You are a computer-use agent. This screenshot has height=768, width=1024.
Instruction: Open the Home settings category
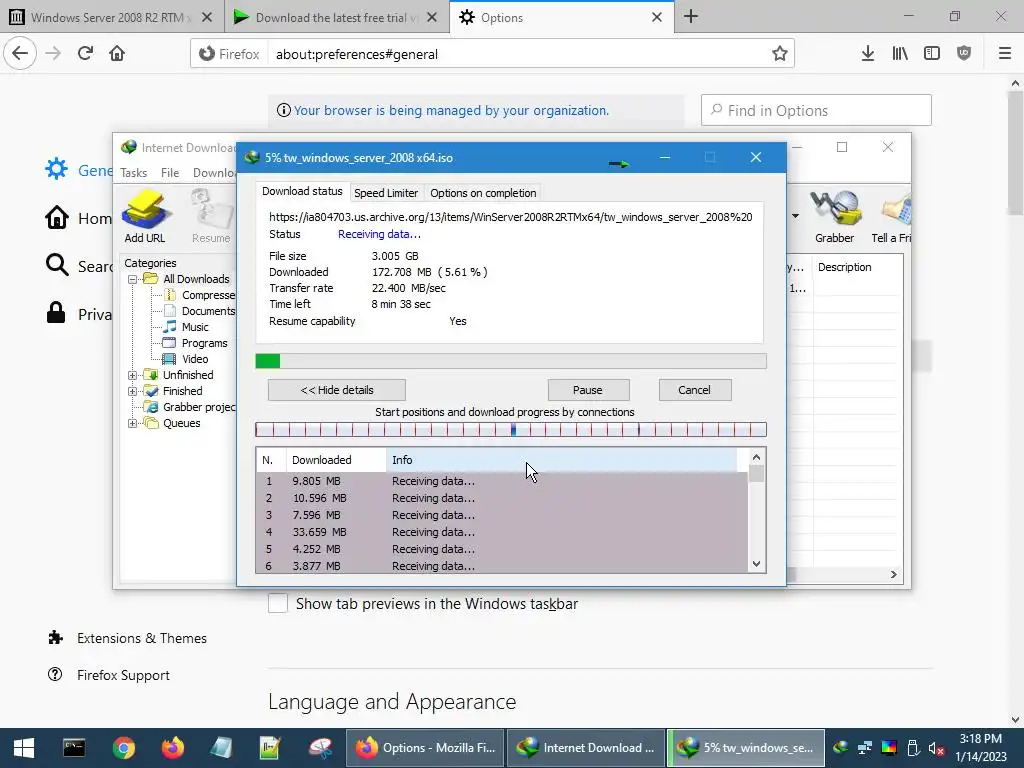pos(78,218)
